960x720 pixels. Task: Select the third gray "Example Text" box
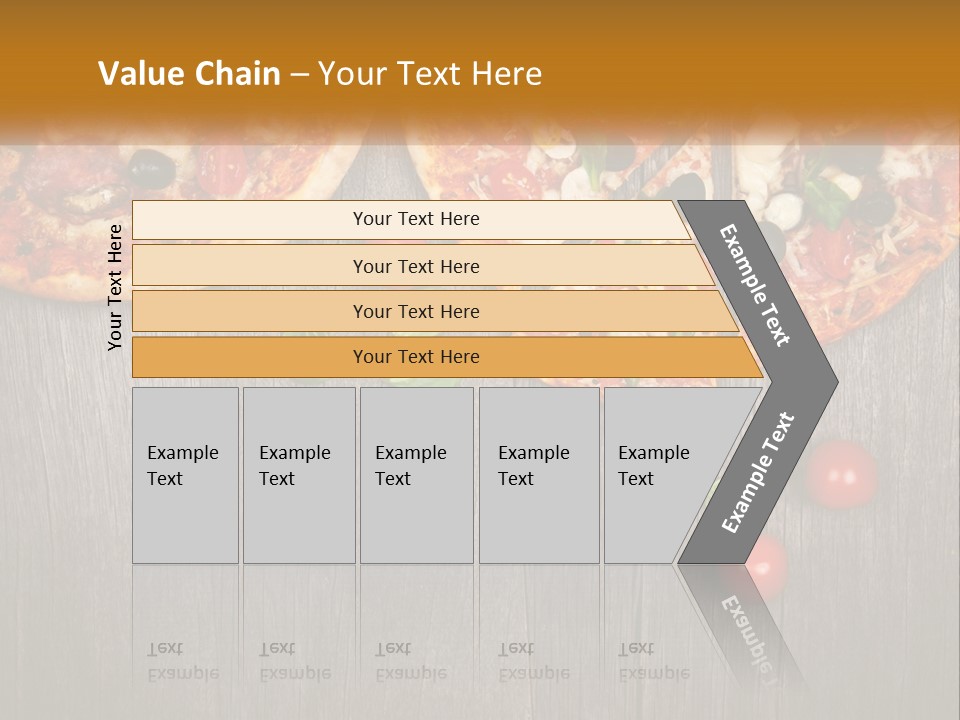[415, 475]
